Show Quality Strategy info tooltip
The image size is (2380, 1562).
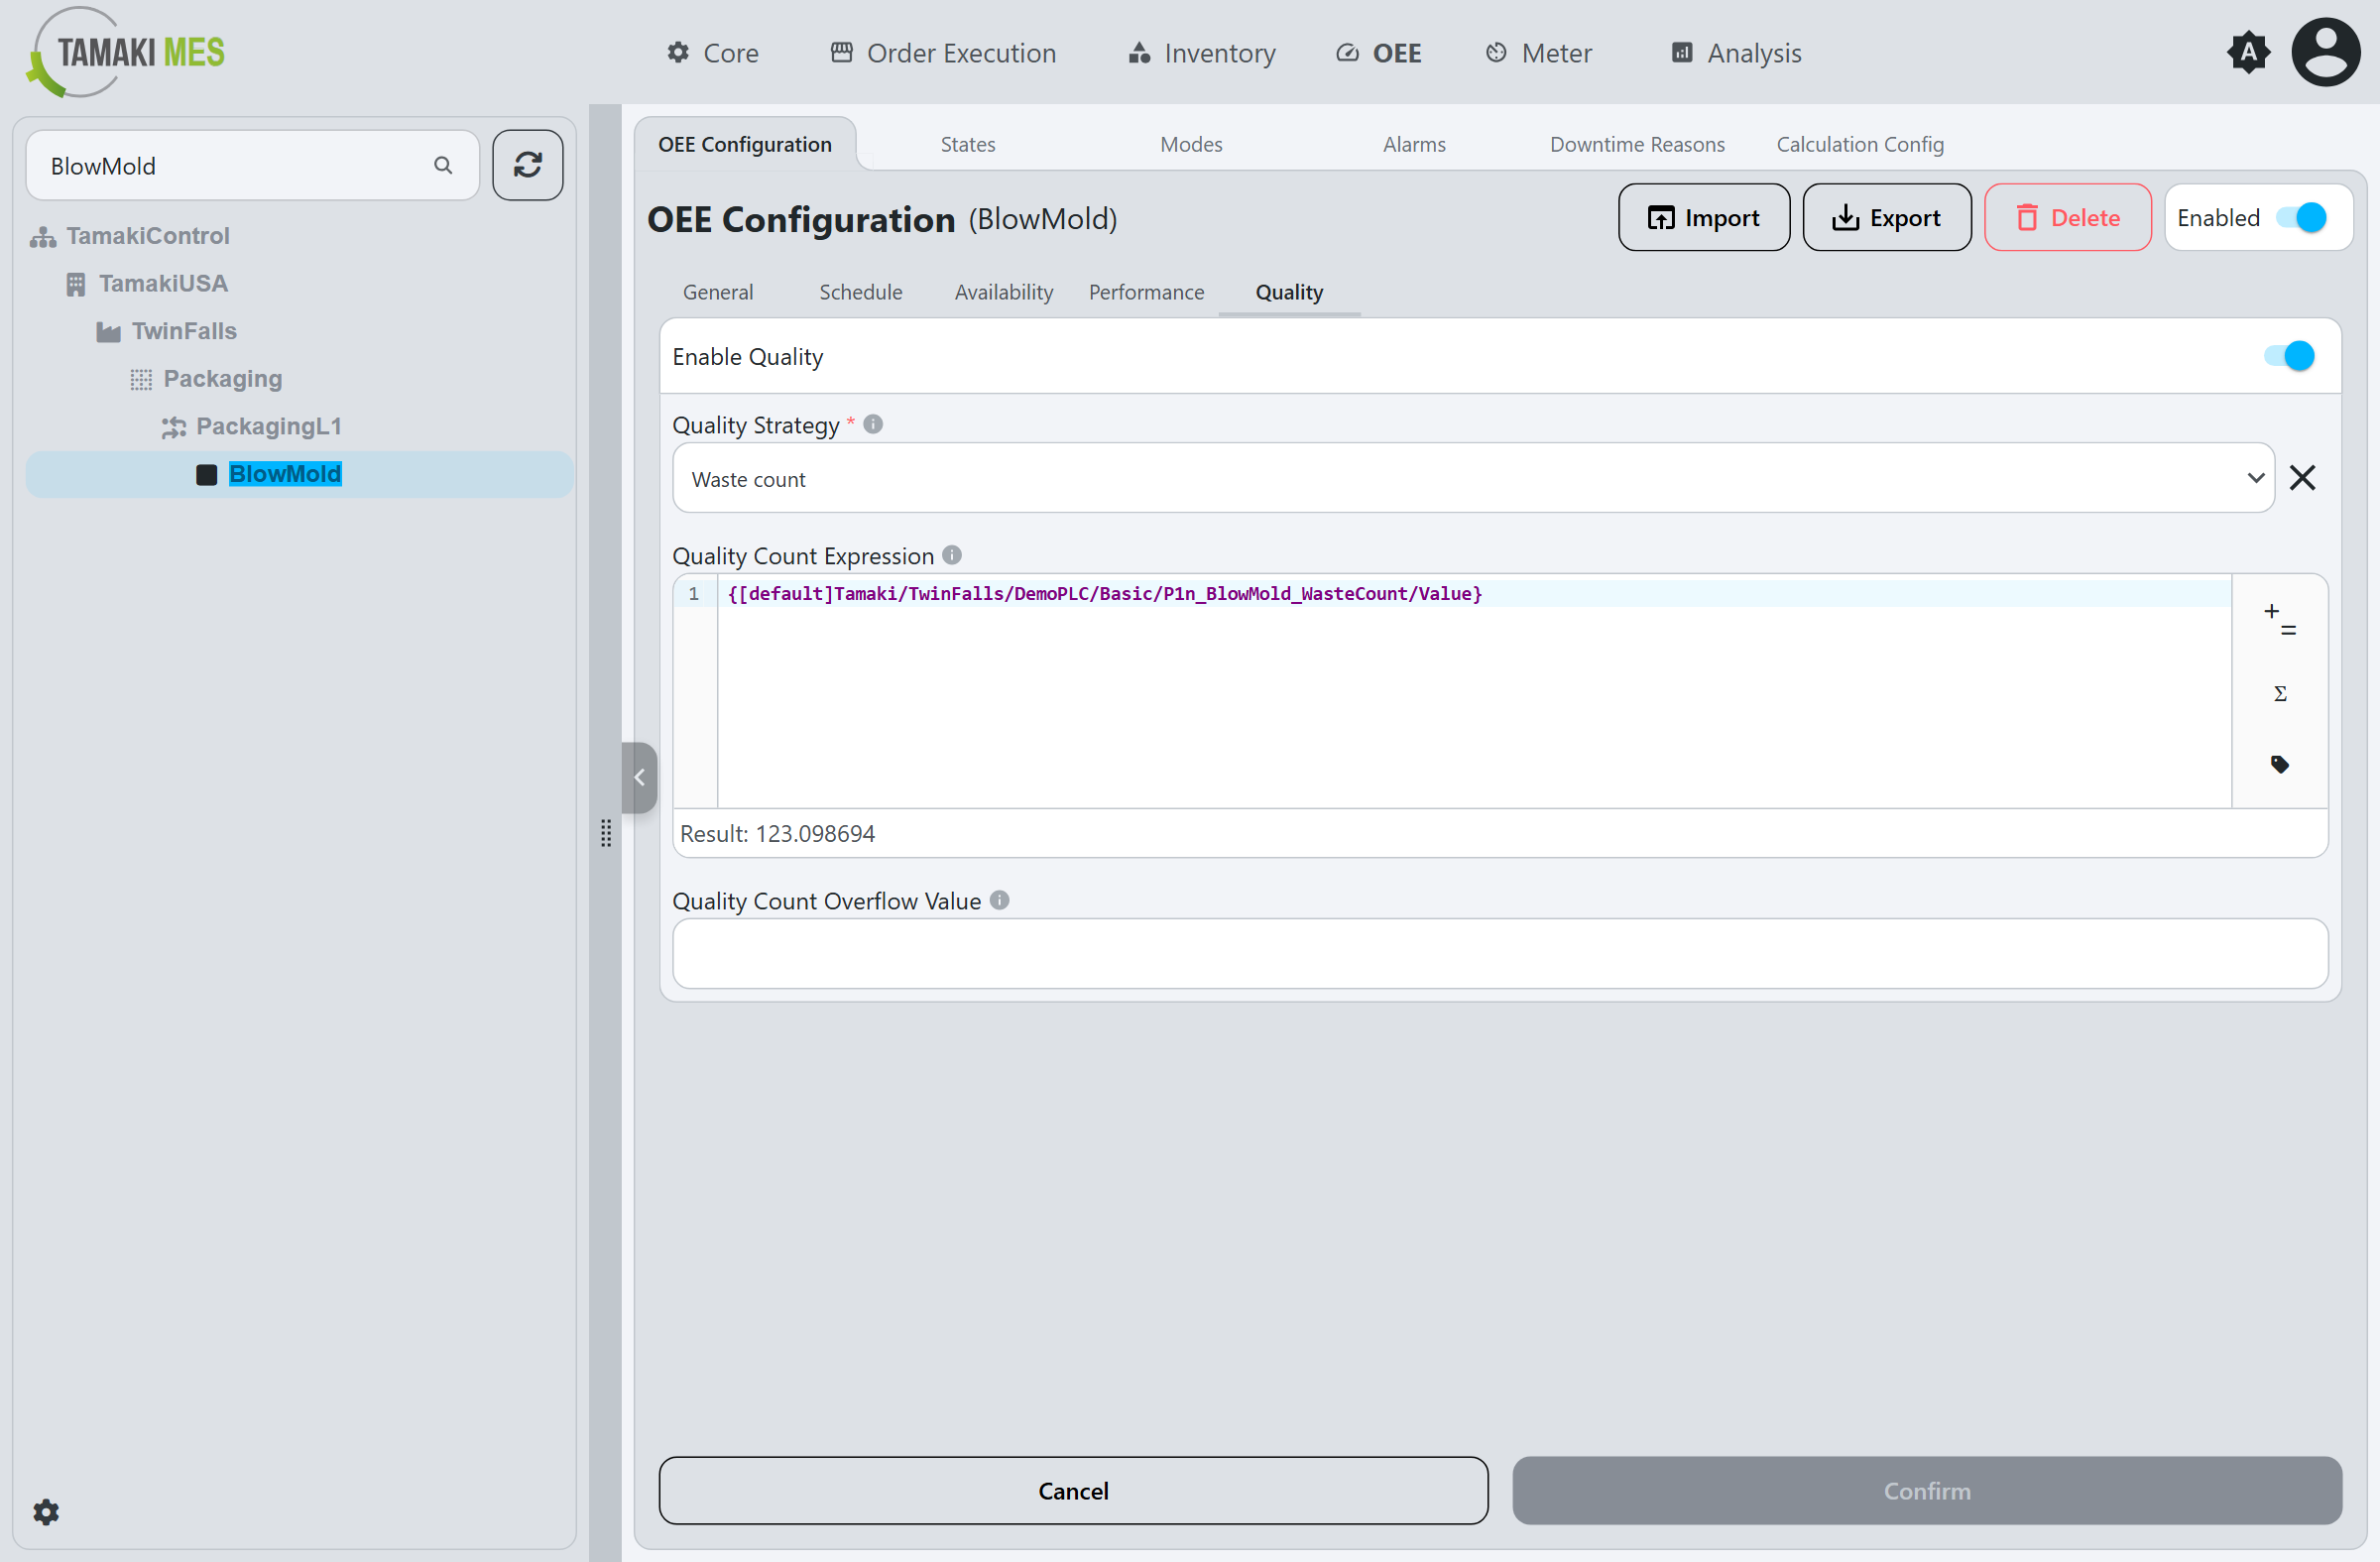coord(873,424)
